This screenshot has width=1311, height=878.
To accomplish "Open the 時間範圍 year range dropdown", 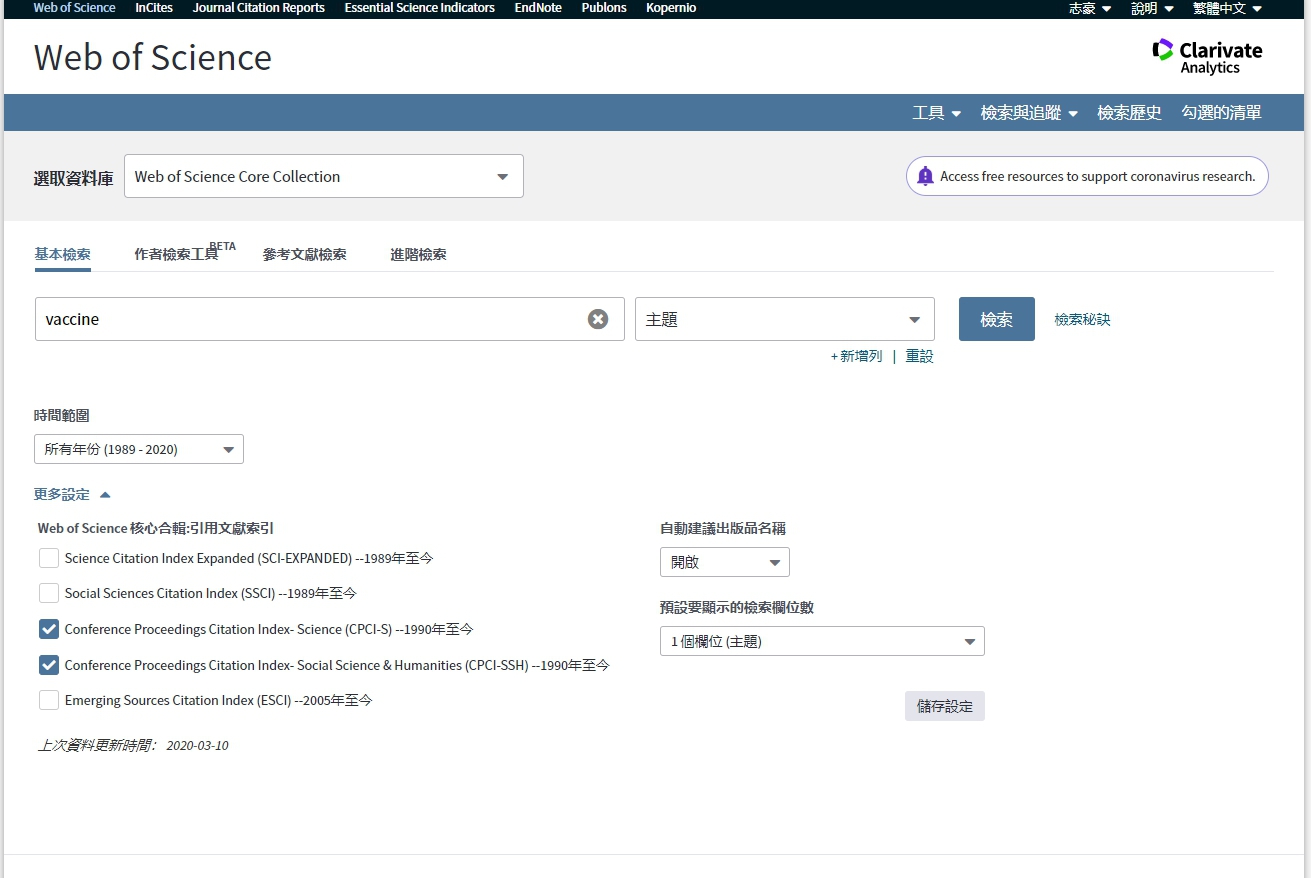I will (x=139, y=449).
